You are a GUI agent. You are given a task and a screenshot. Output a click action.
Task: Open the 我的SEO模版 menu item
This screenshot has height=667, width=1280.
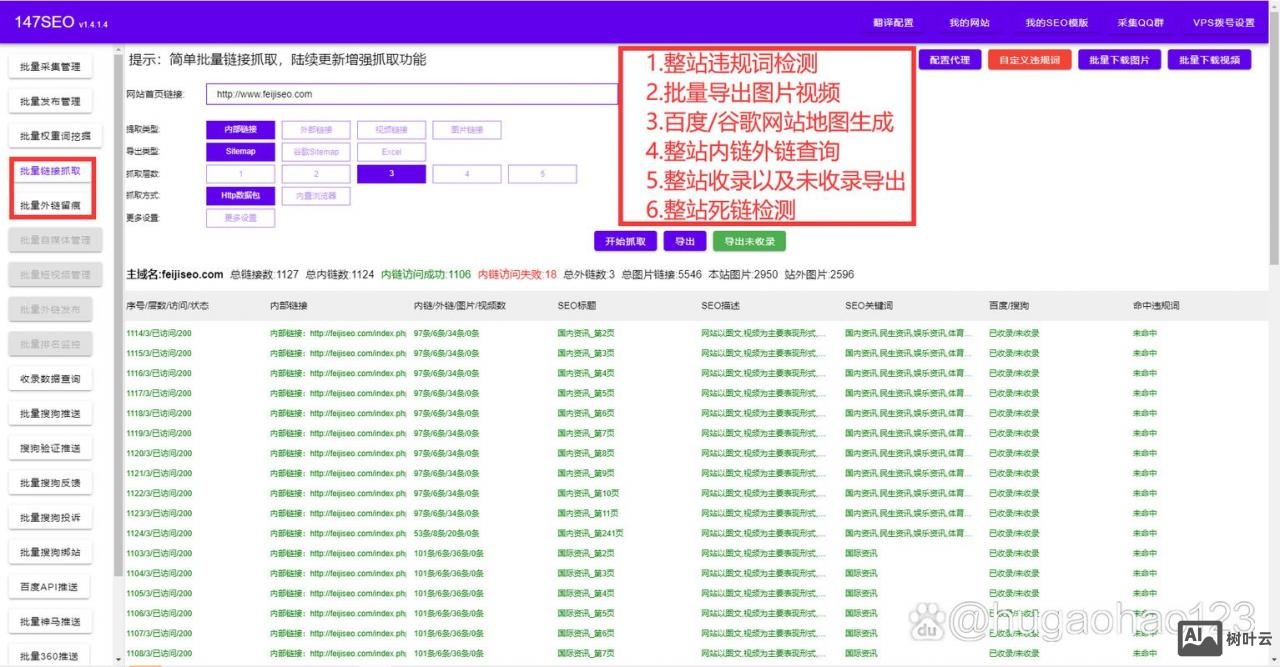coord(1055,22)
